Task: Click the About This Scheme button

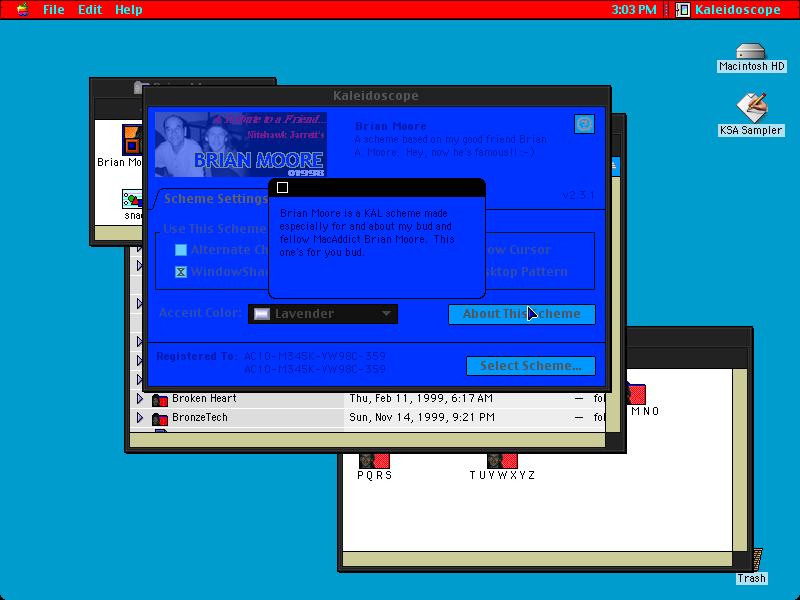Action: click(x=521, y=314)
